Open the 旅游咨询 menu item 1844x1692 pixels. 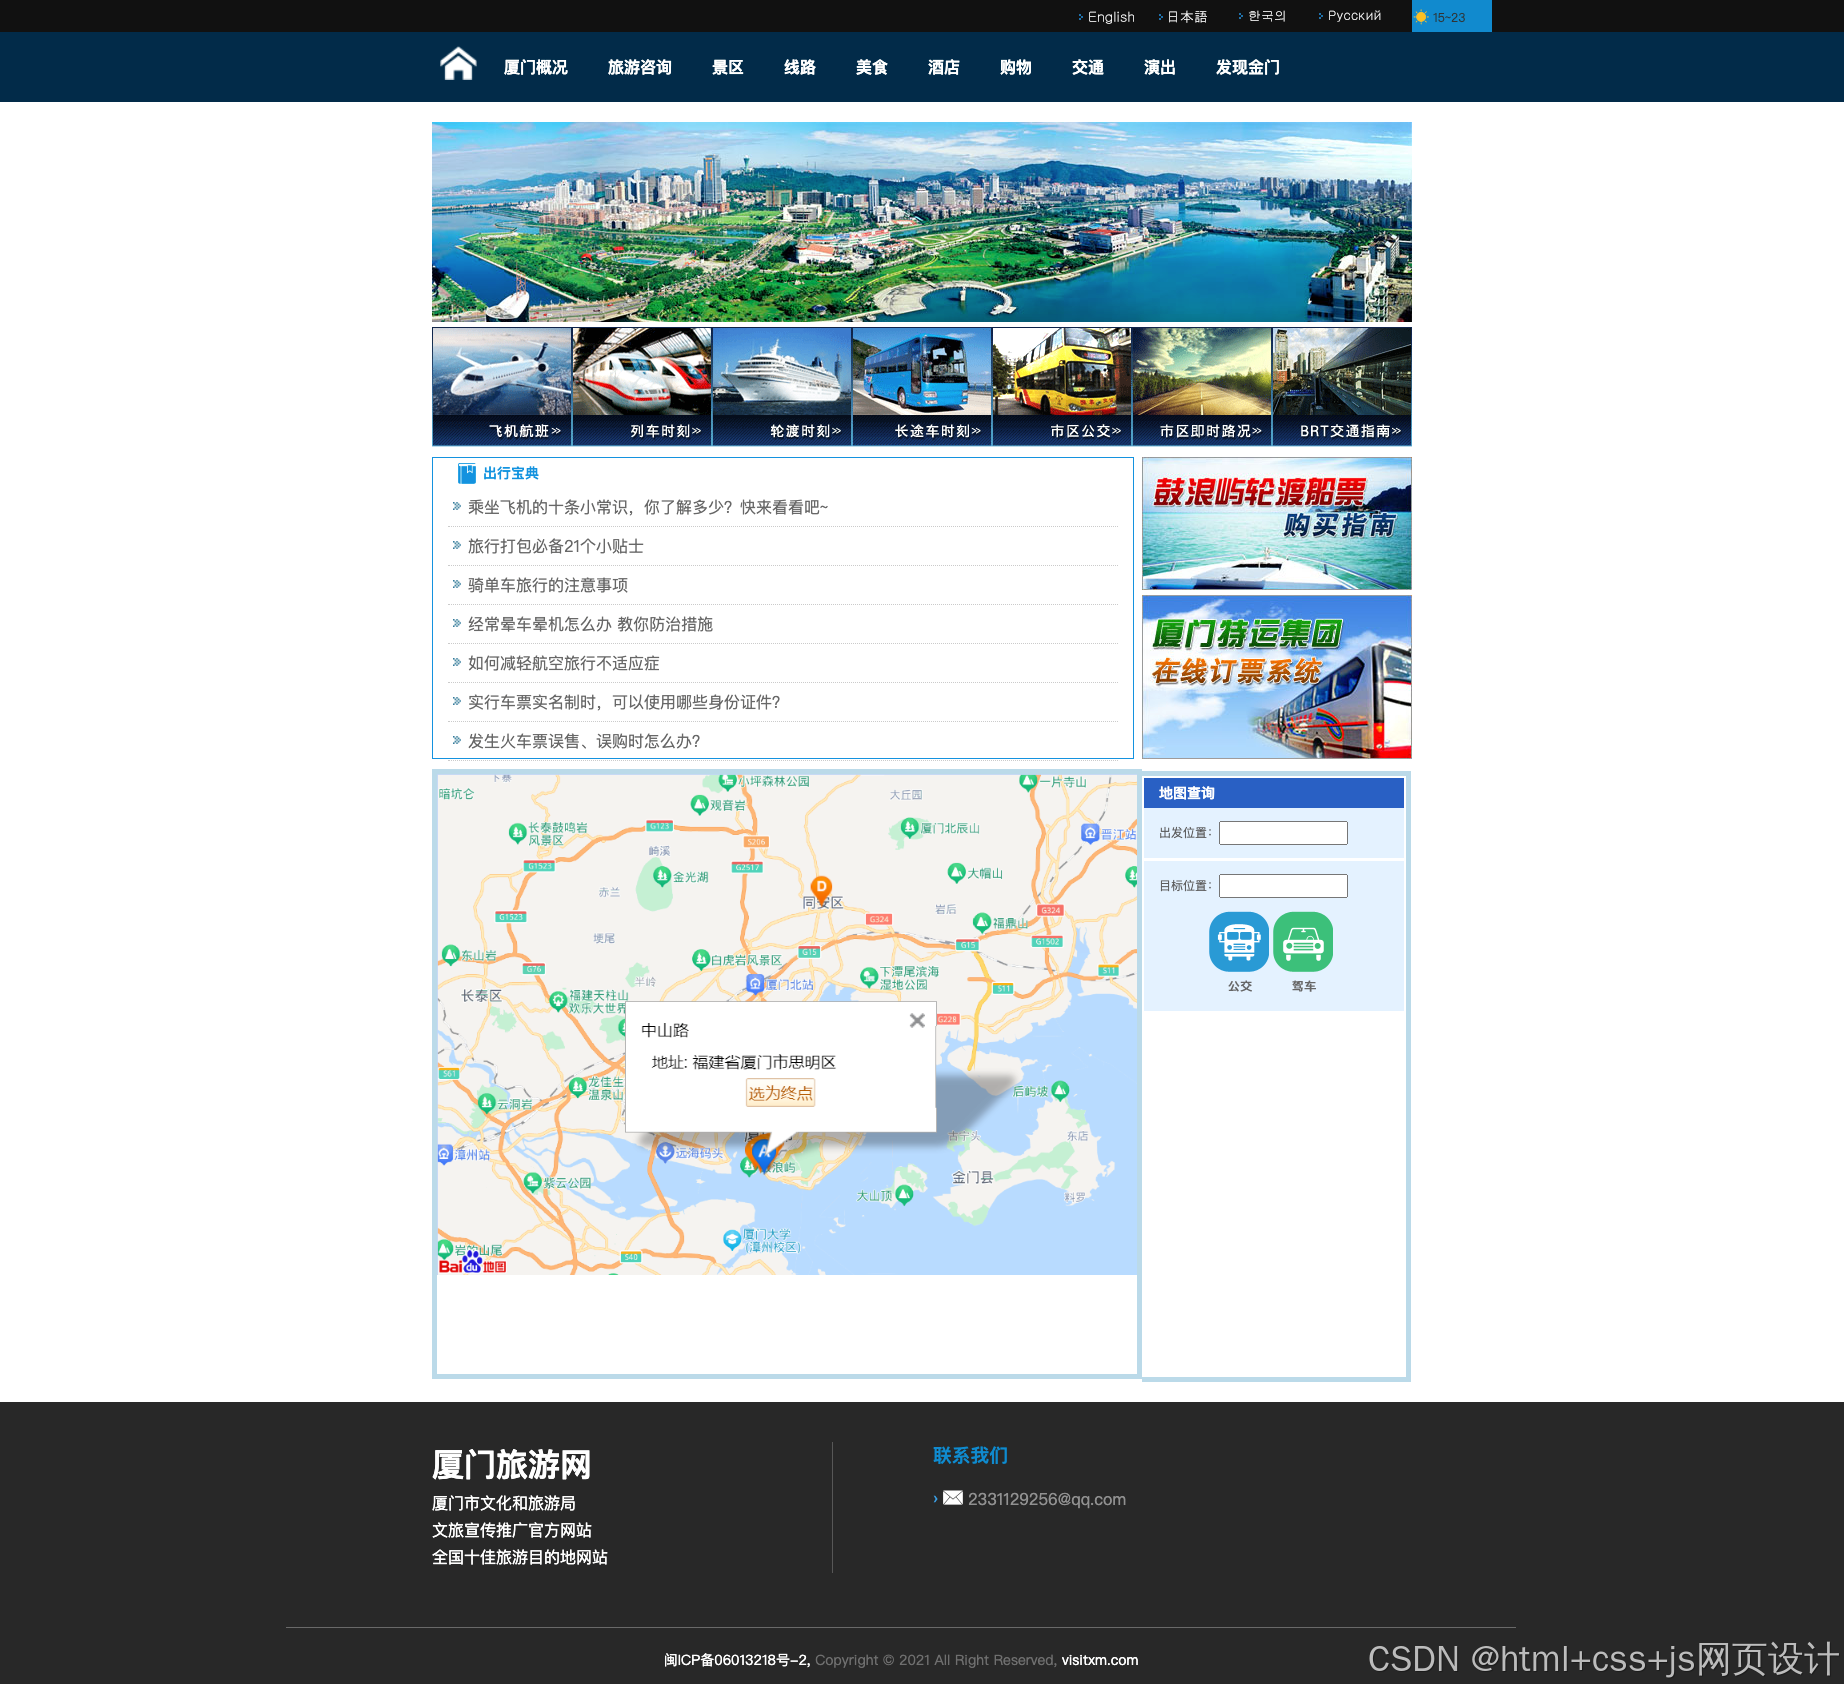pos(639,67)
